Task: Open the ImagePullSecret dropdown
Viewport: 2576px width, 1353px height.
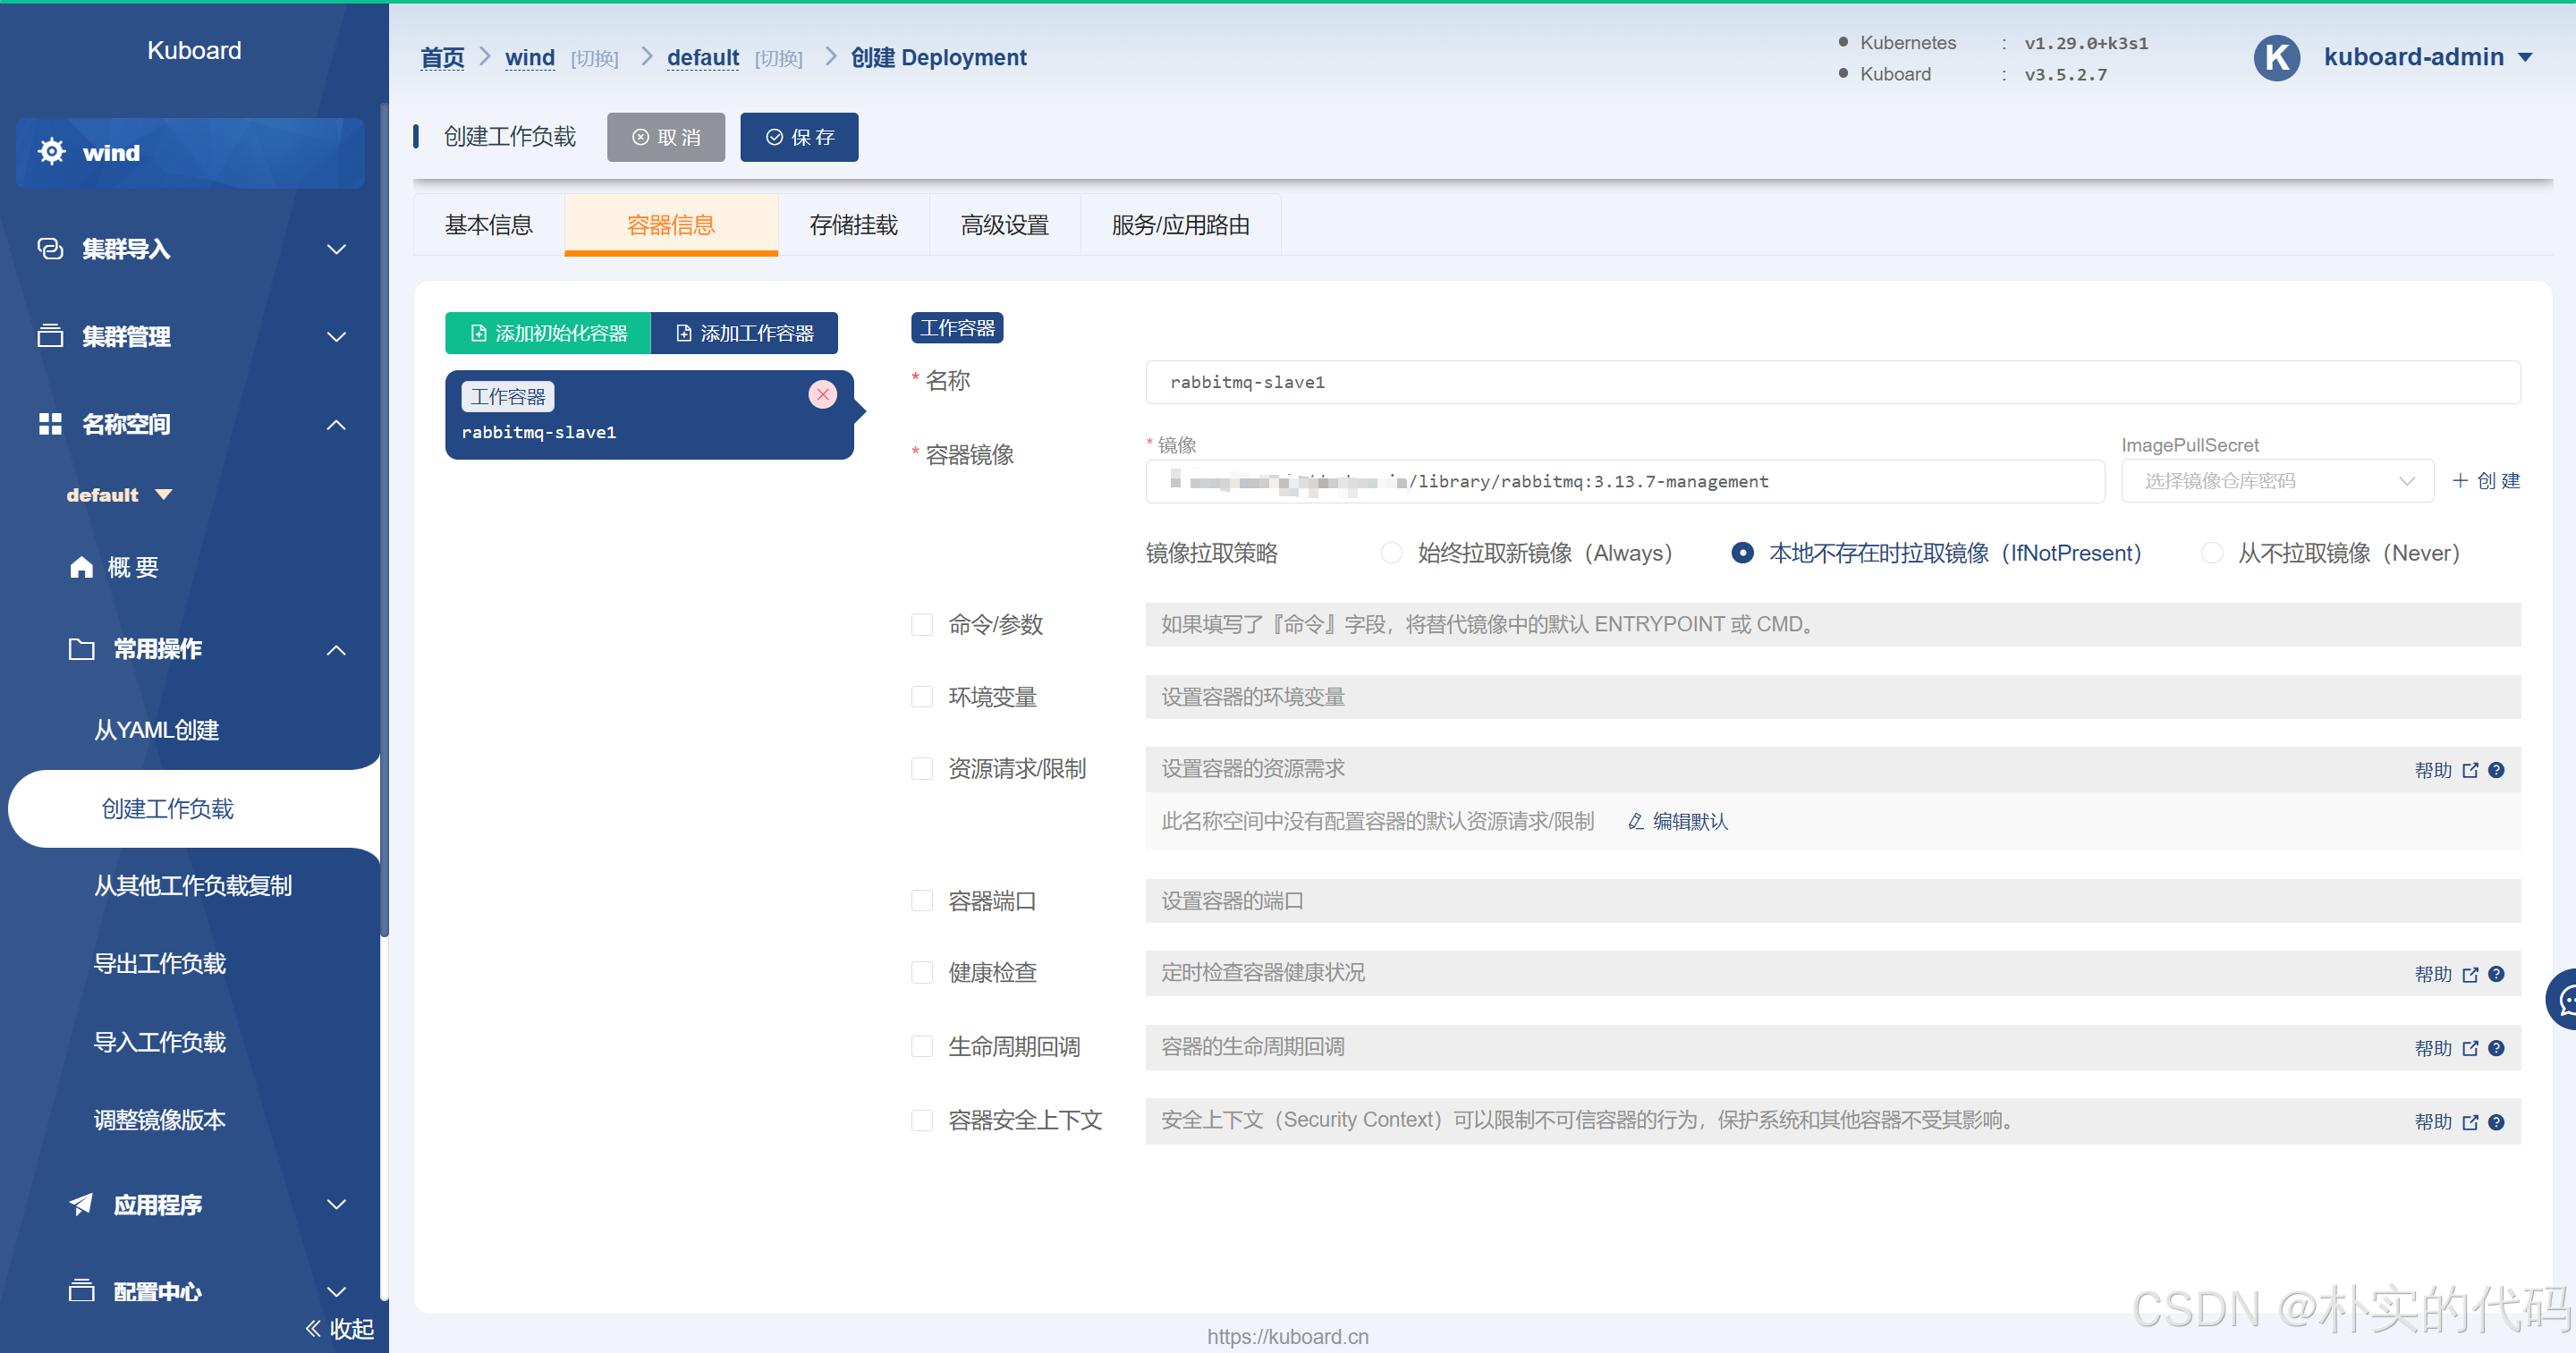Action: (x=2276, y=481)
